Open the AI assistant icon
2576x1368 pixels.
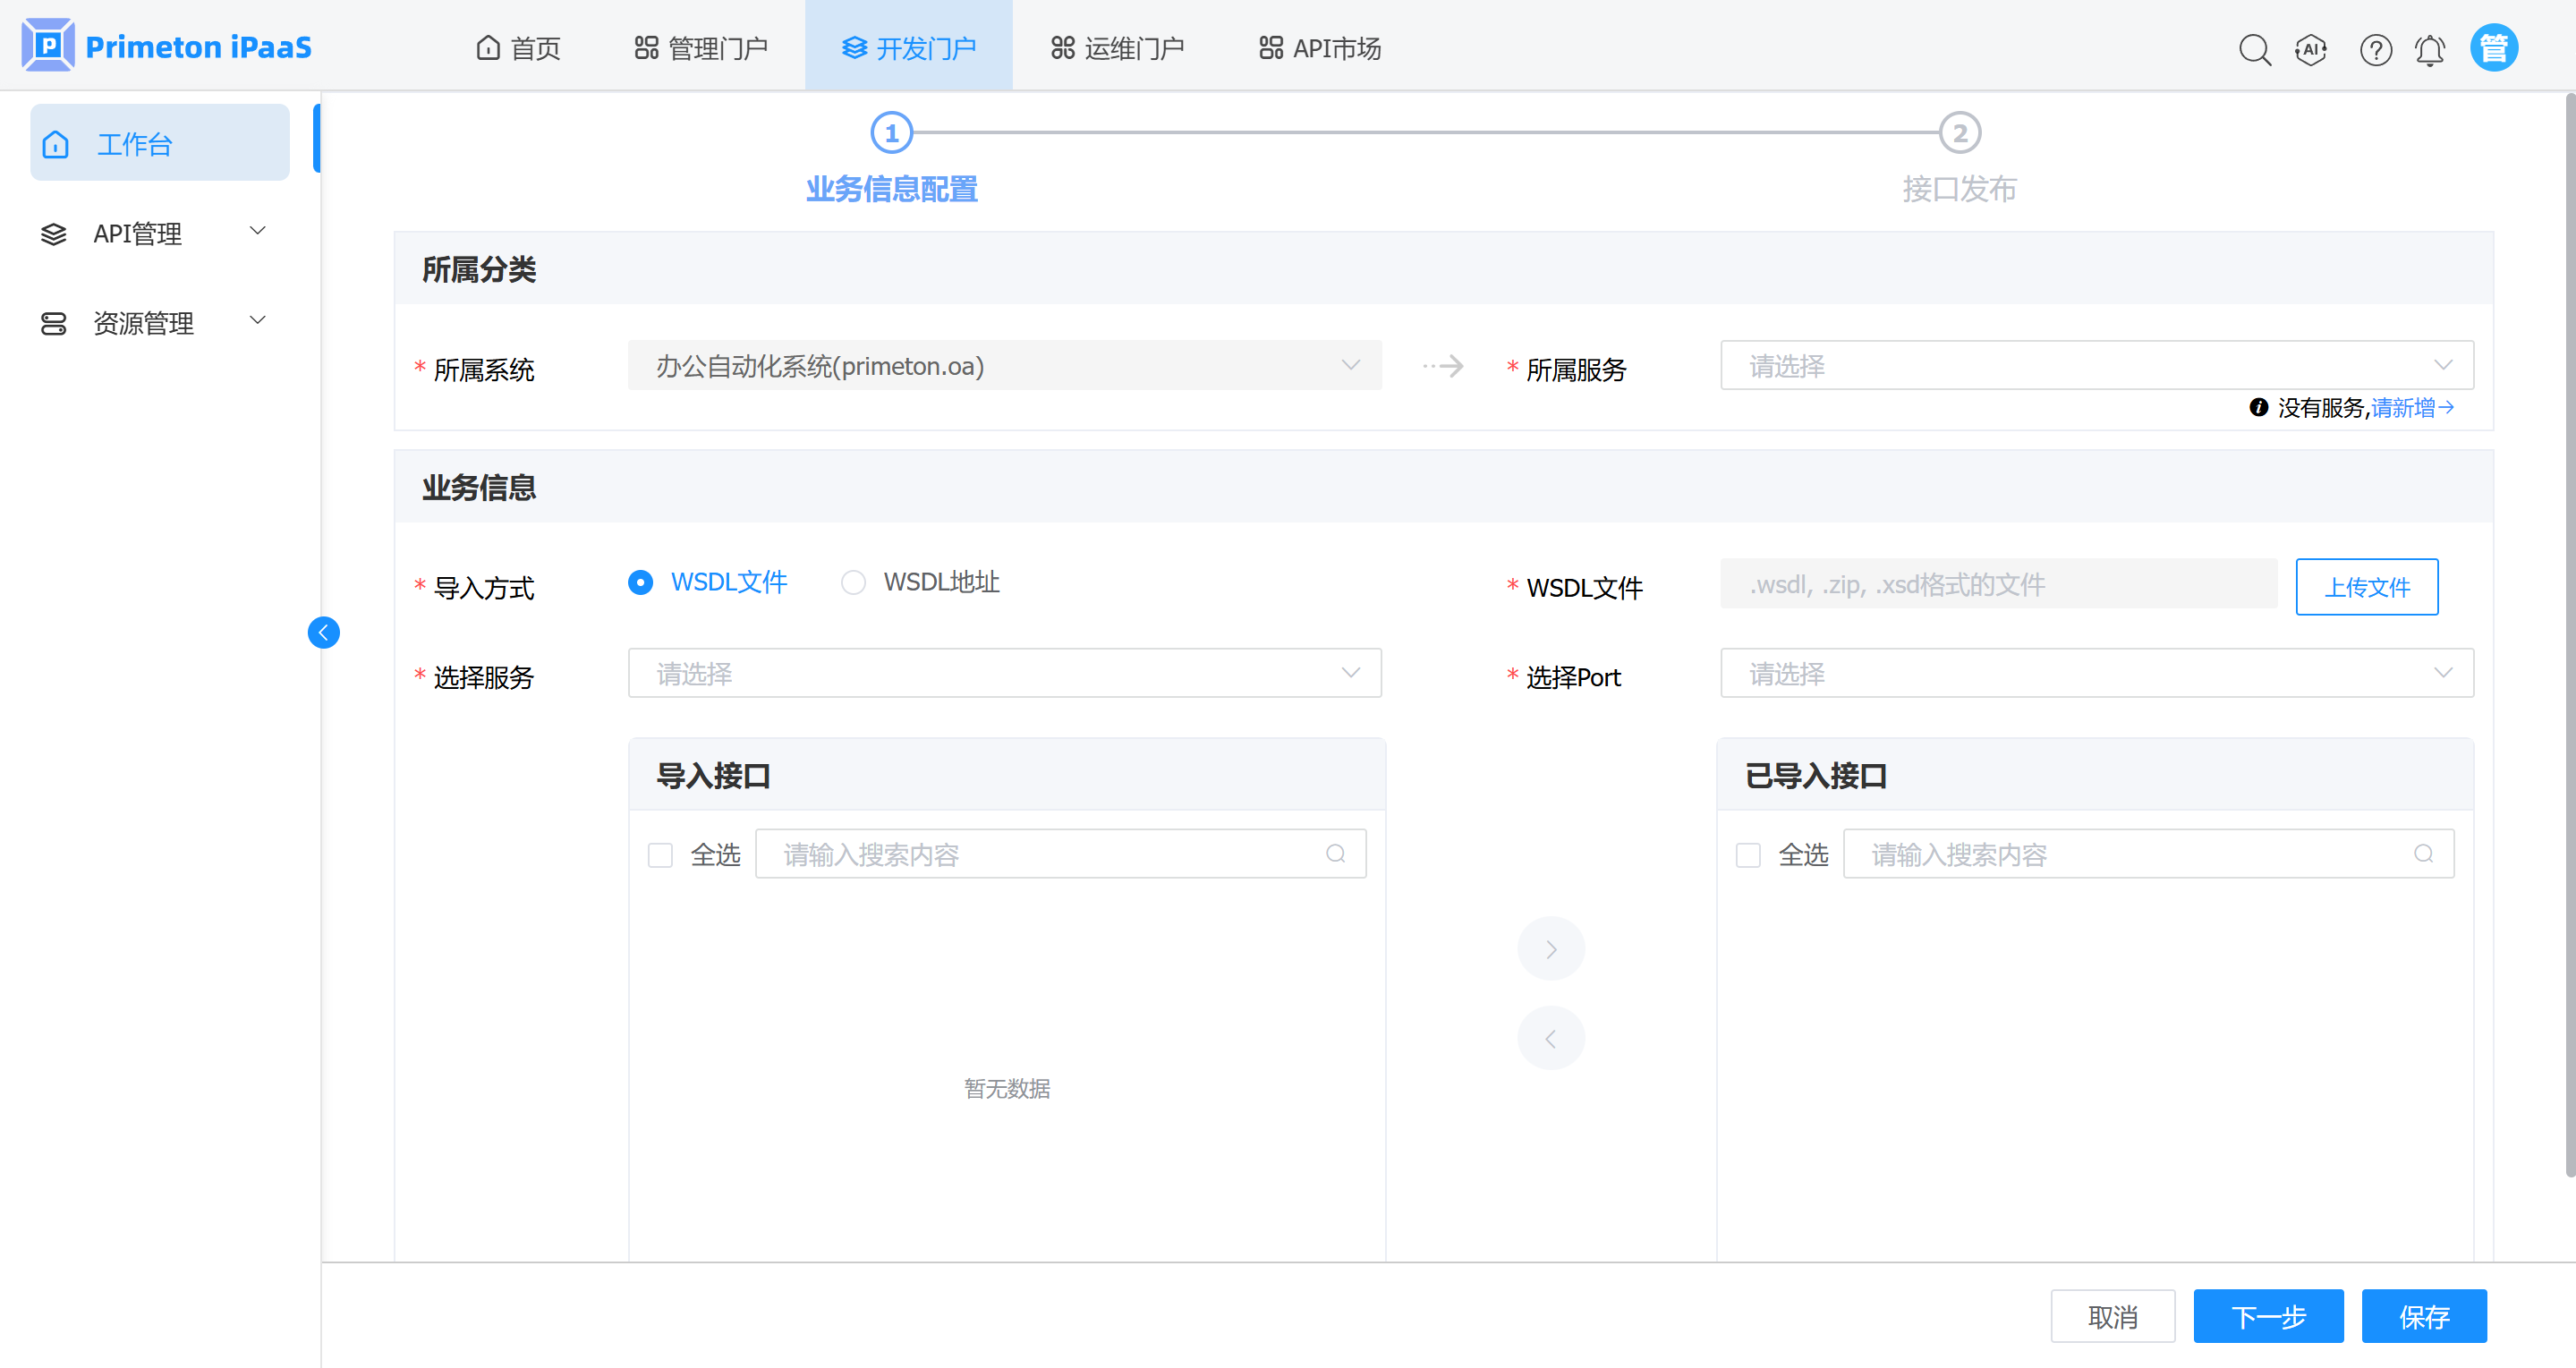click(2310, 49)
